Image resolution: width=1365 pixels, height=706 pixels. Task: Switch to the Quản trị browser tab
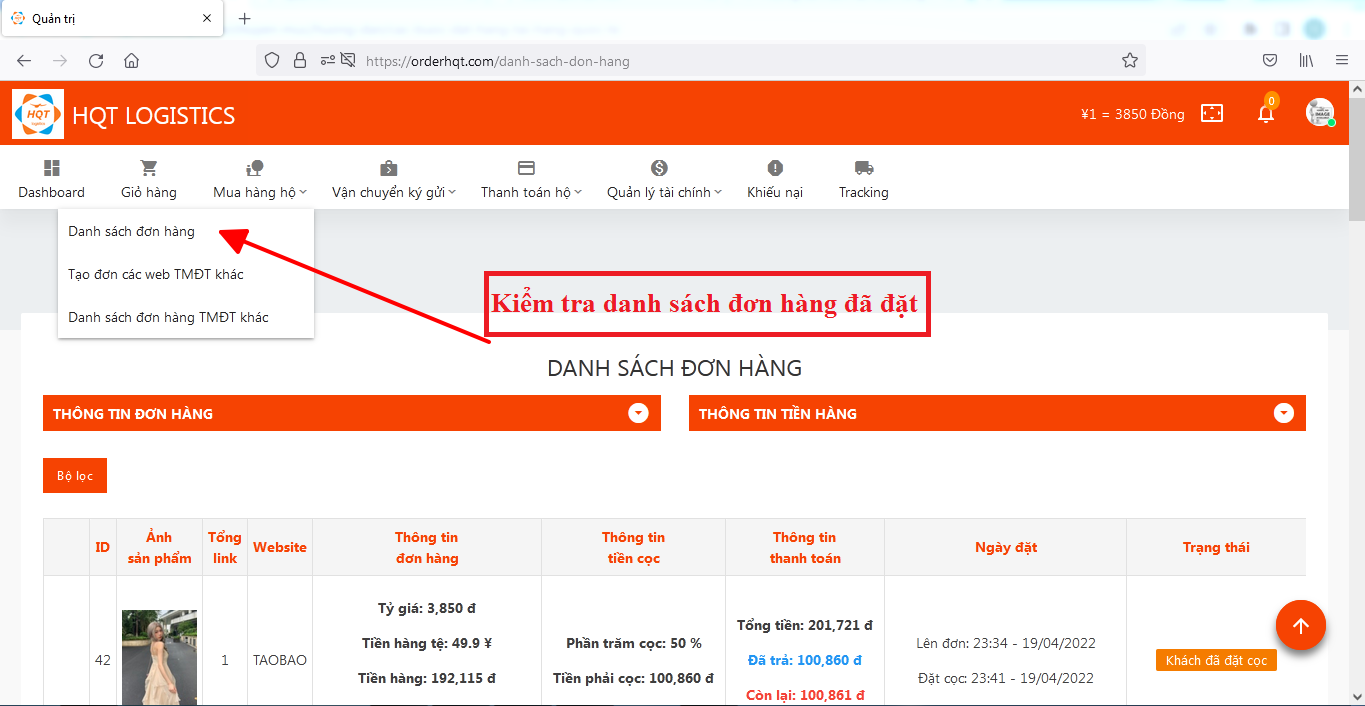(x=111, y=19)
